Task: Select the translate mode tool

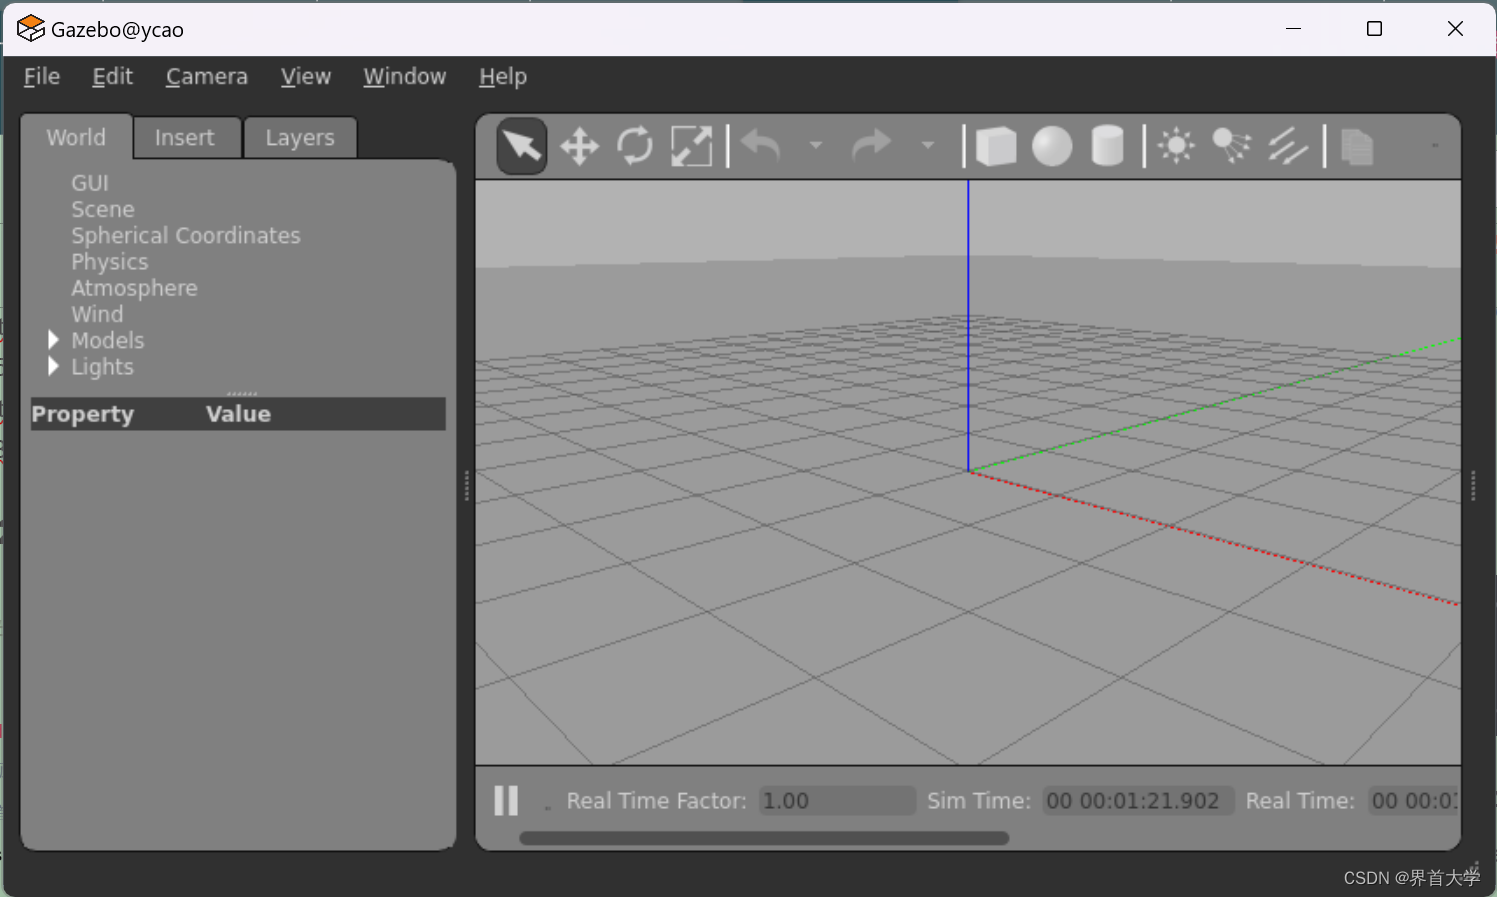Action: (x=579, y=146)
